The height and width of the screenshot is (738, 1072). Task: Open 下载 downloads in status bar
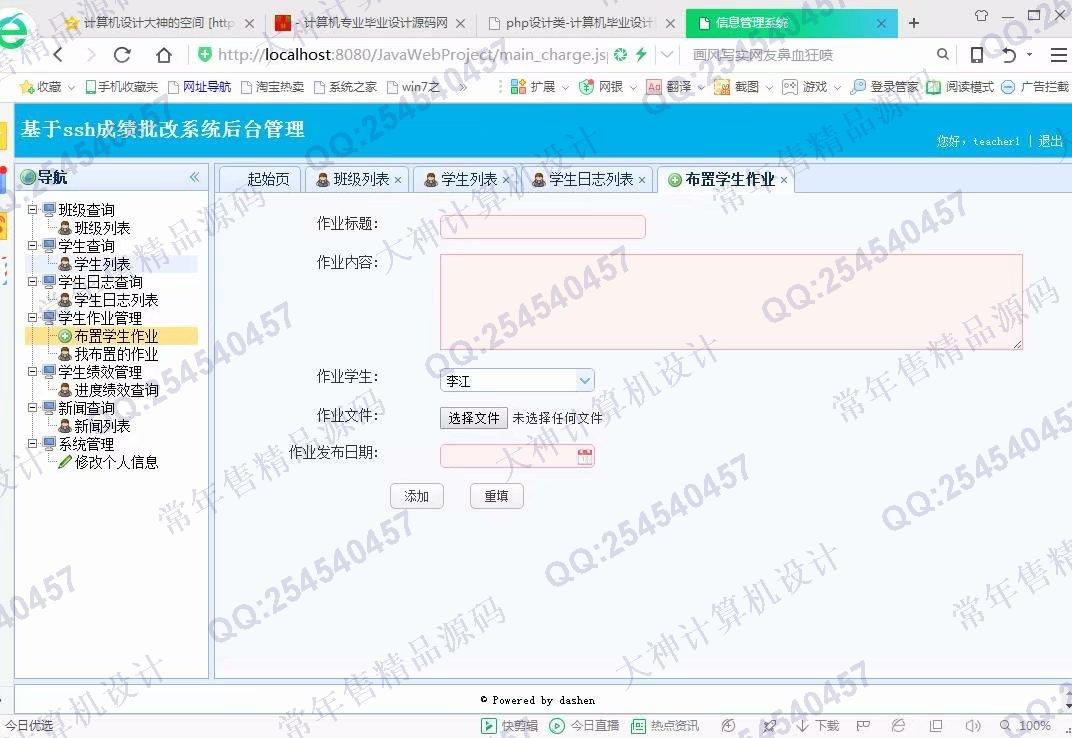(818, 726)
